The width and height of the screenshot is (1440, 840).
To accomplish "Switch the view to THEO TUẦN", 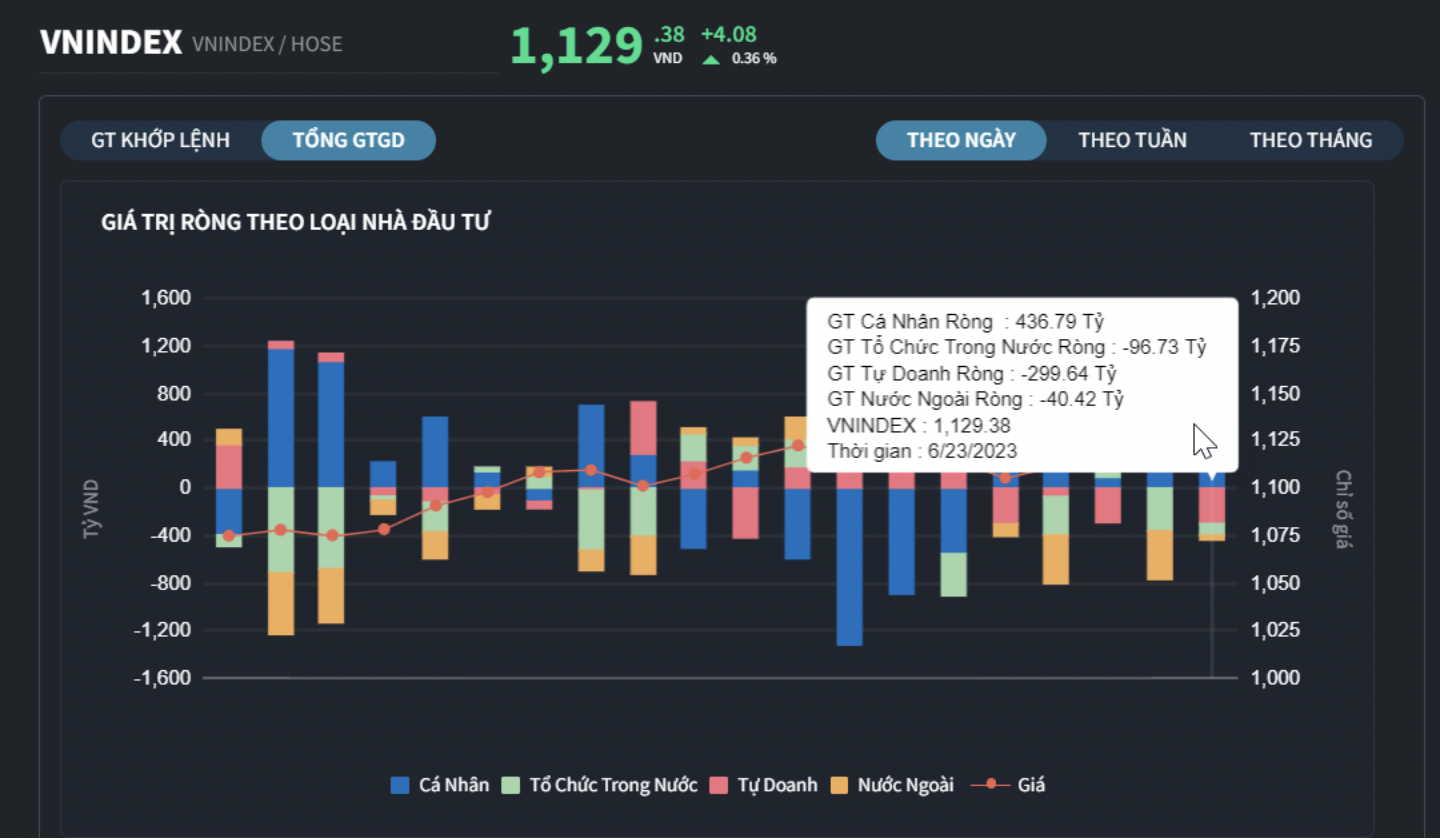I will pyautogui.click(x=1132, y=140).
